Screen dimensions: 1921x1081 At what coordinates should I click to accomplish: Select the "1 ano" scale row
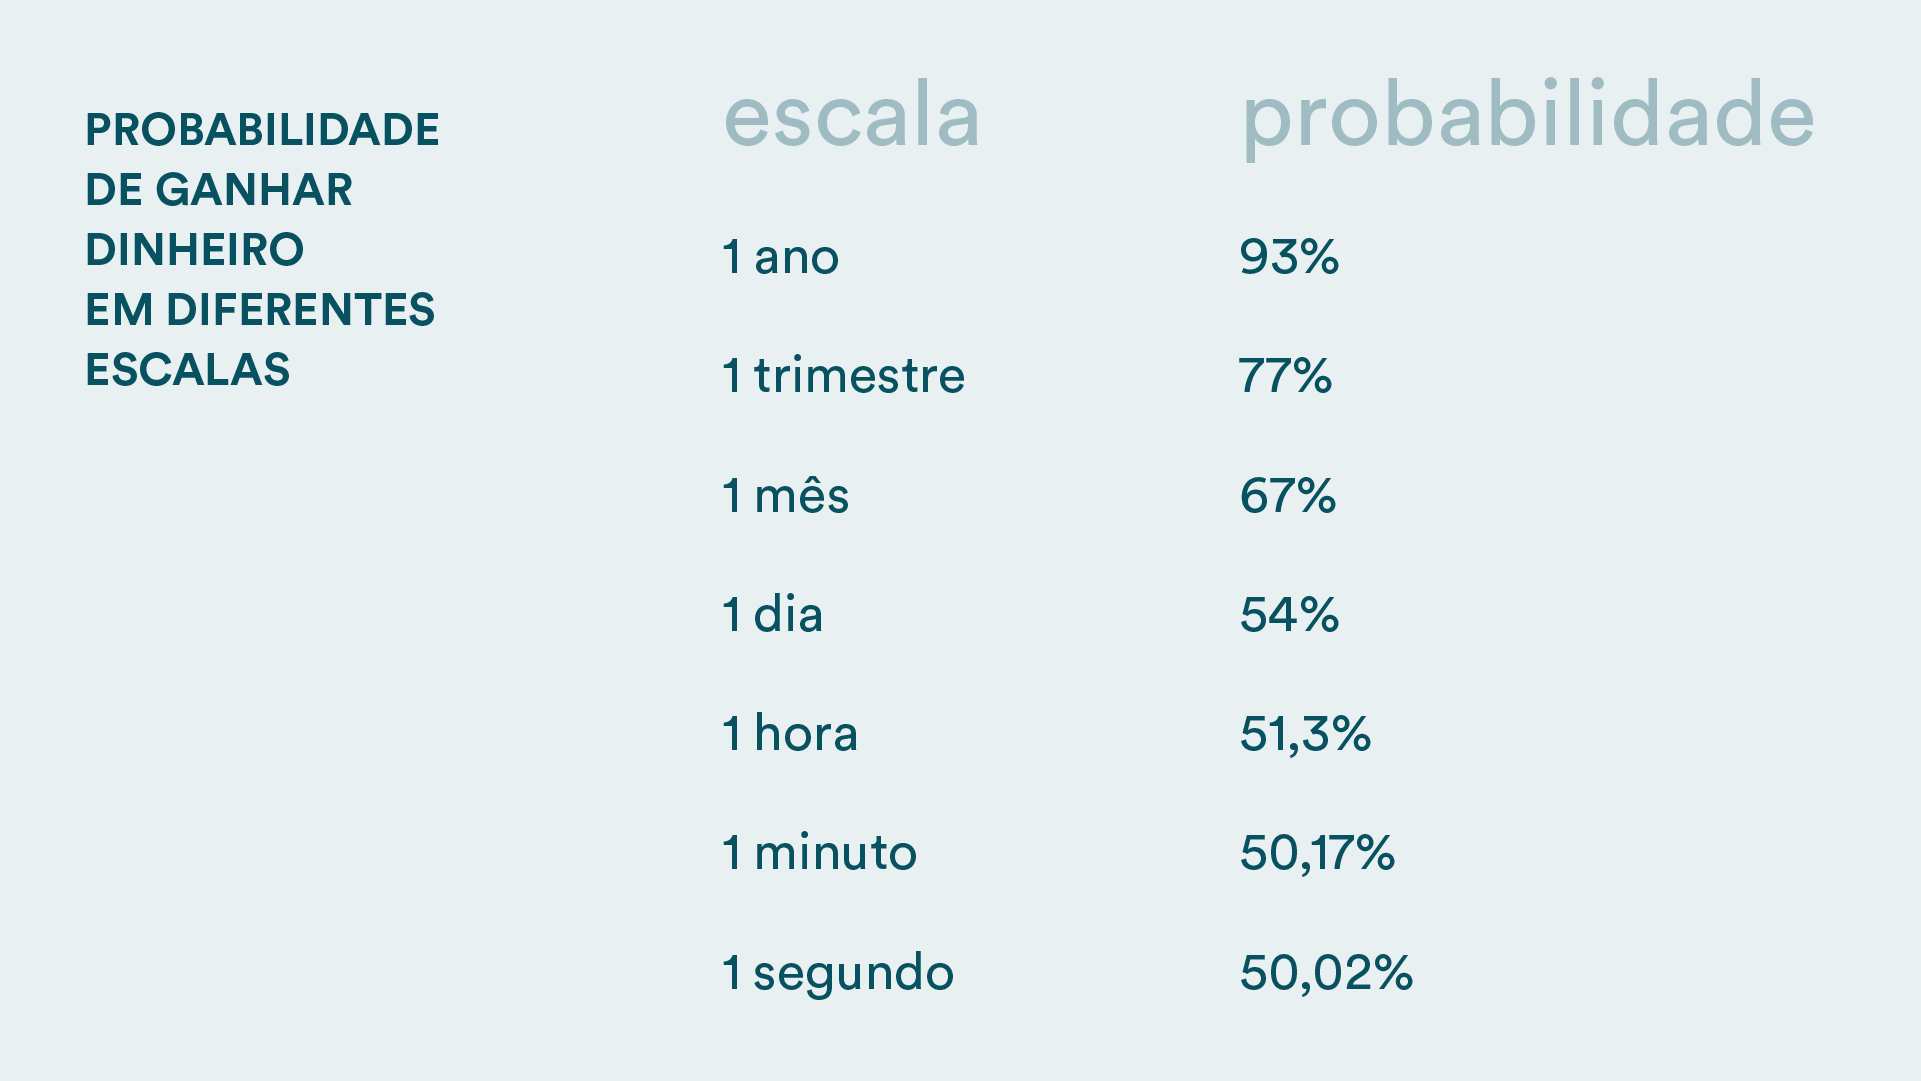point(781,257)
